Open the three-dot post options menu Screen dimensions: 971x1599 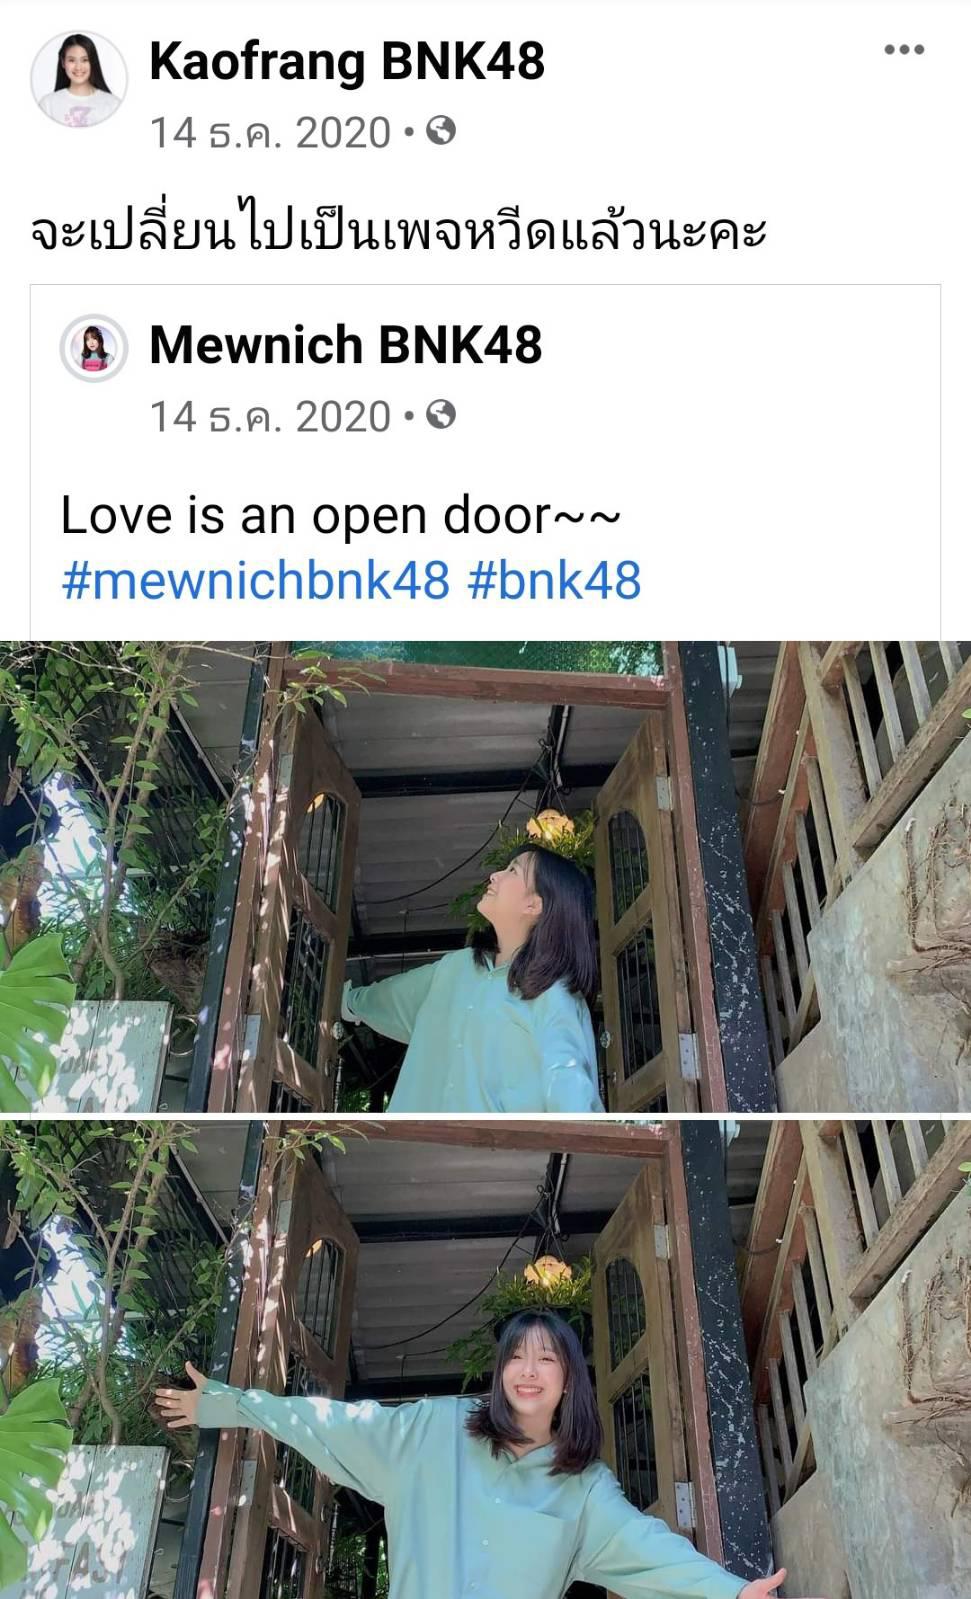click(x=904, y=49)
